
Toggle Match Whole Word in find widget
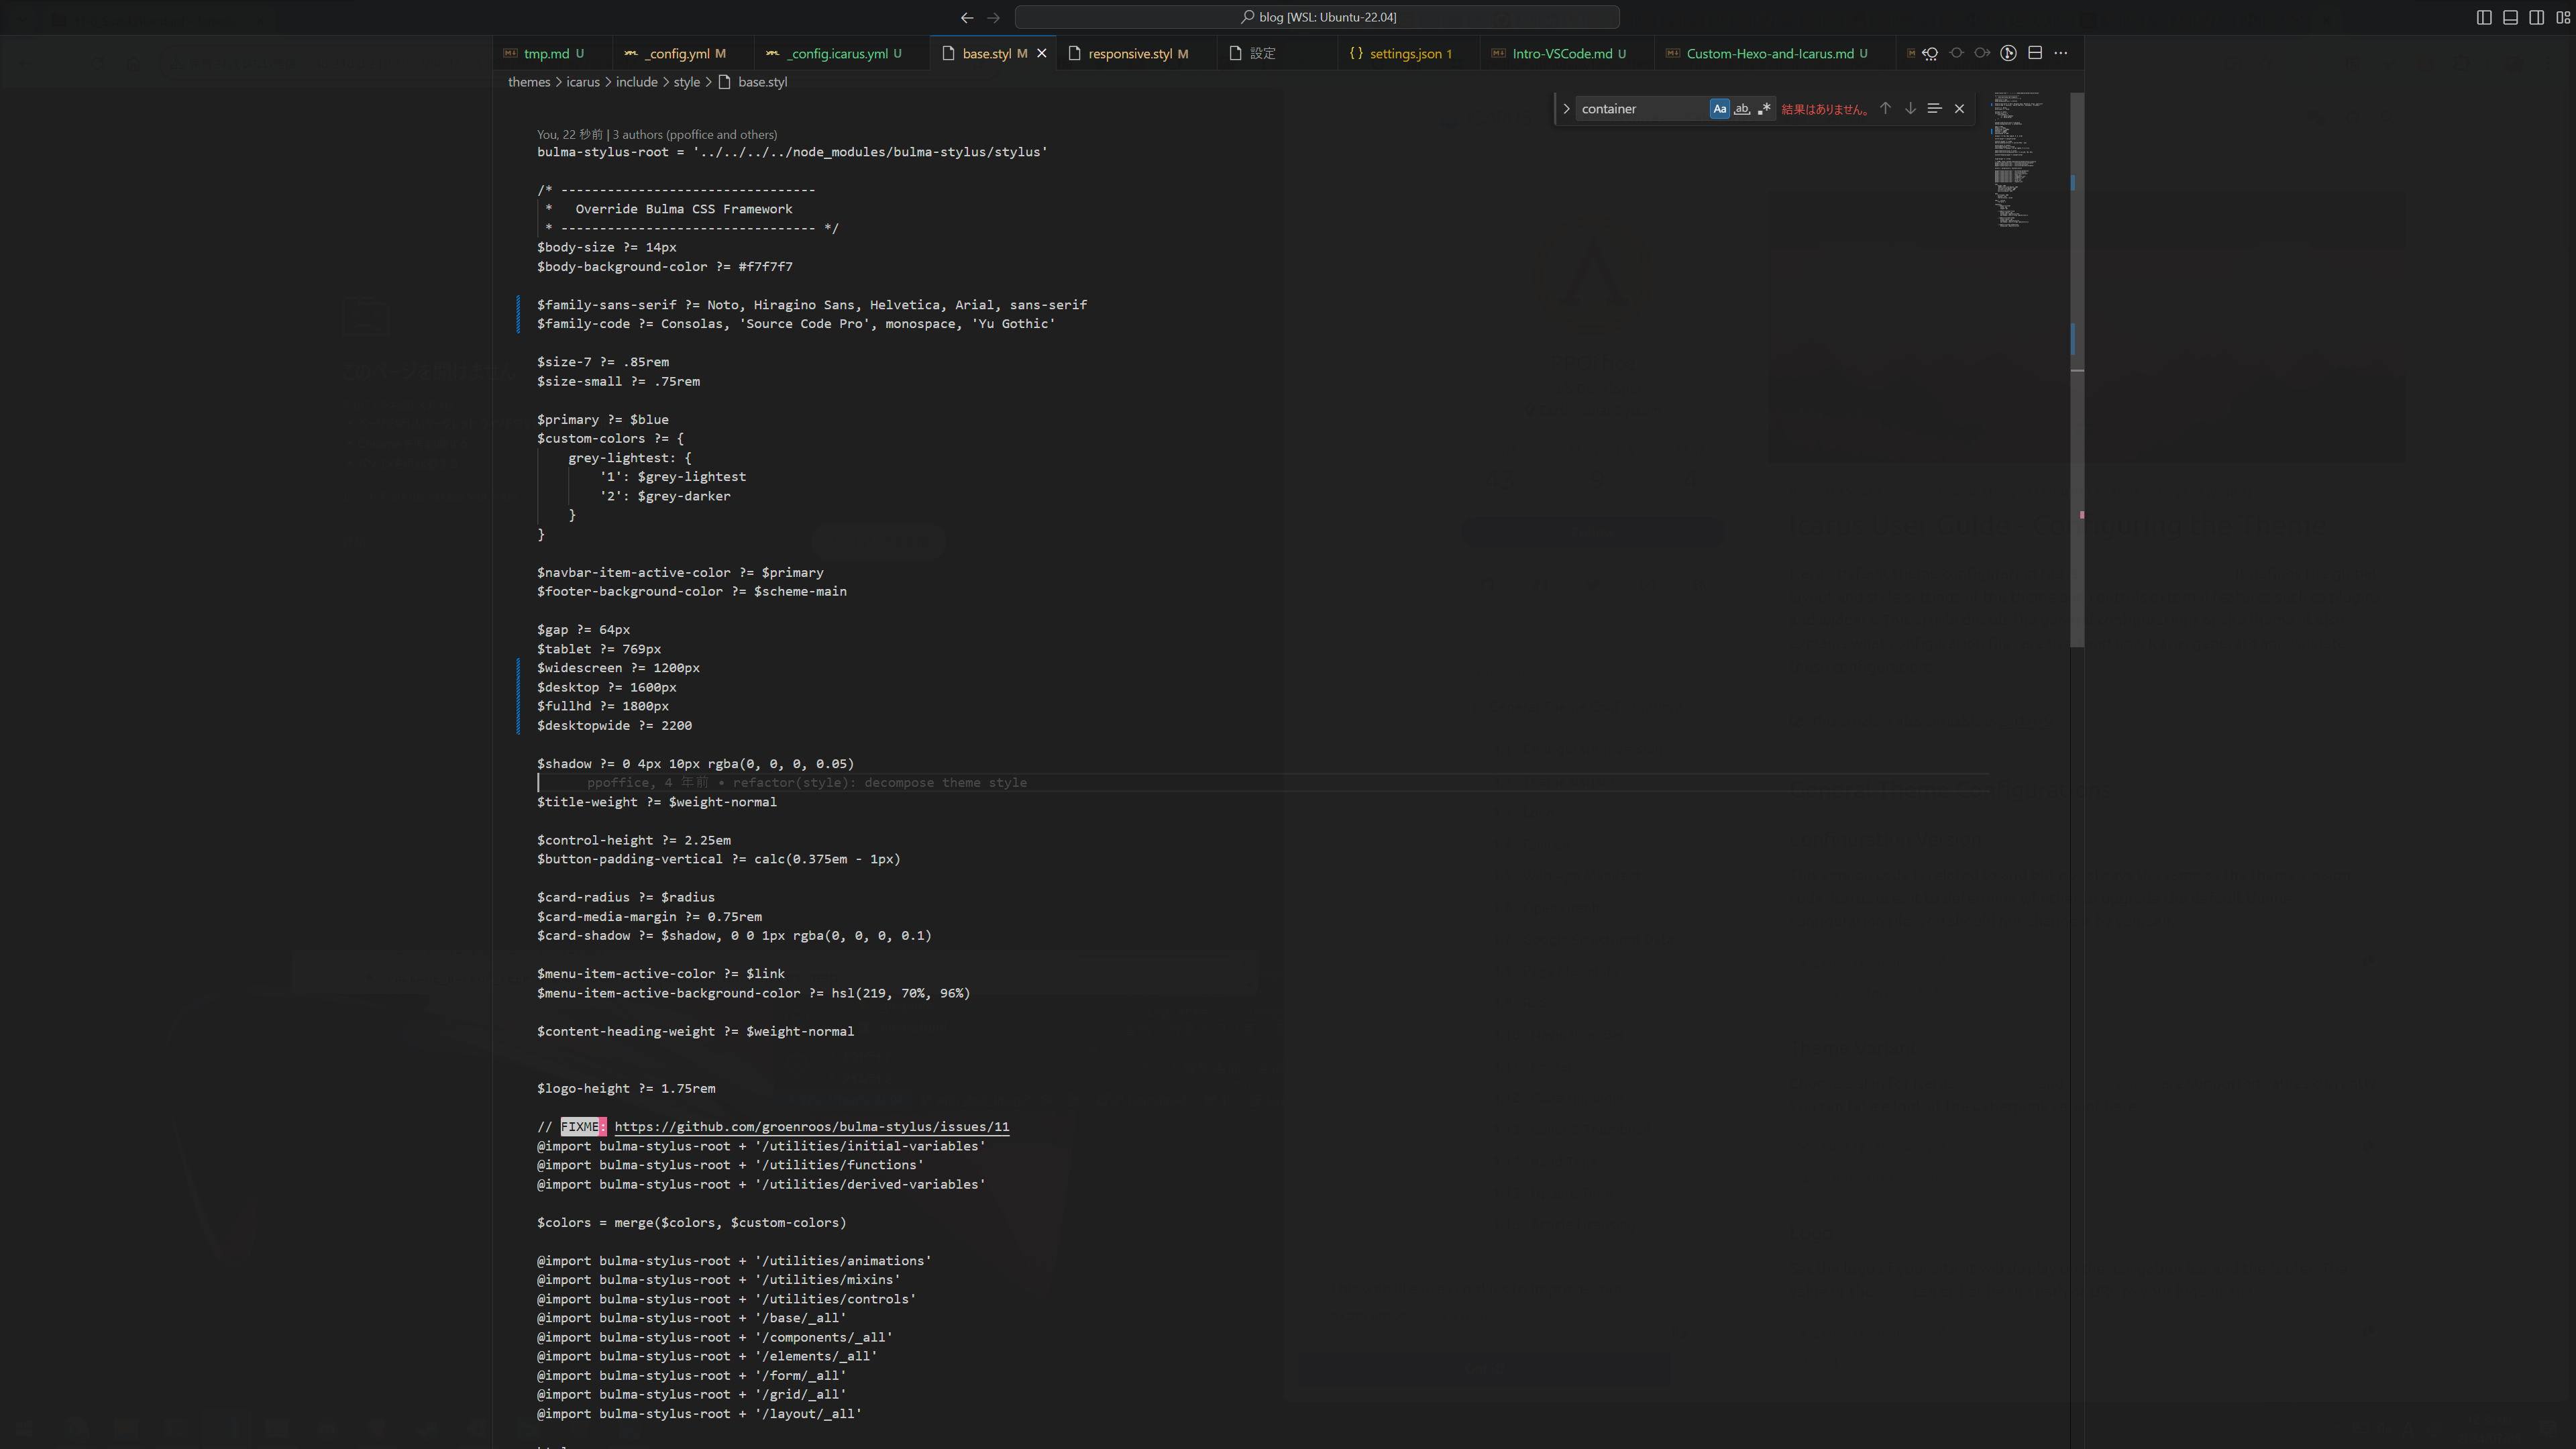coord(1743,108)
